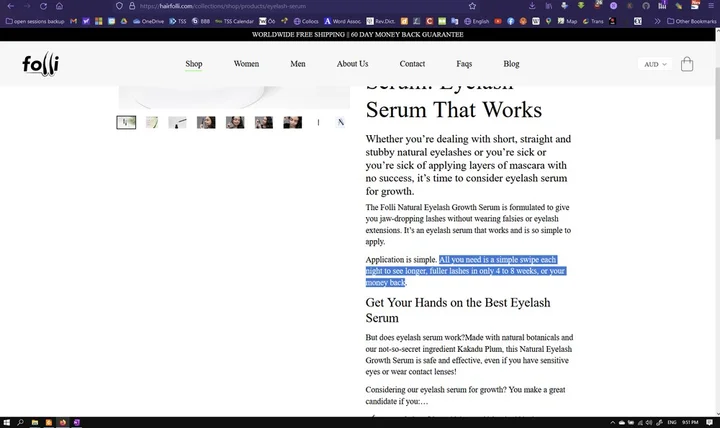The width and height of the screenshot is (720, 428).
Task: Open the Rev.Dict. bookmark
Action: point(381,21)
